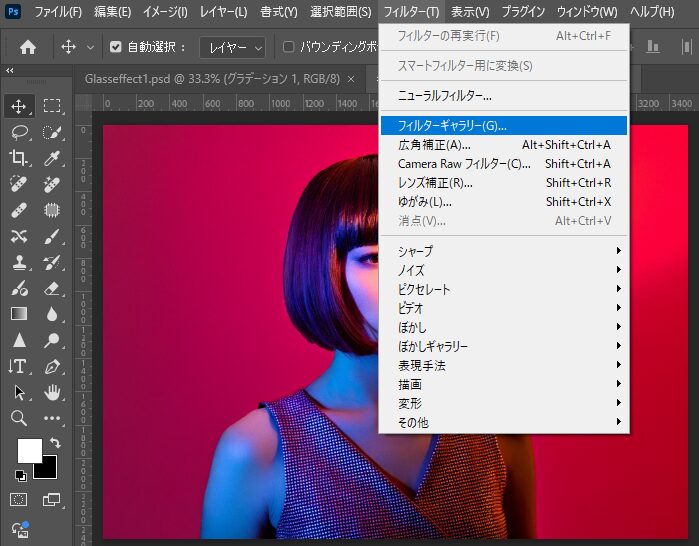
Task: Change screen mode icon
Action: pos(51,500)
